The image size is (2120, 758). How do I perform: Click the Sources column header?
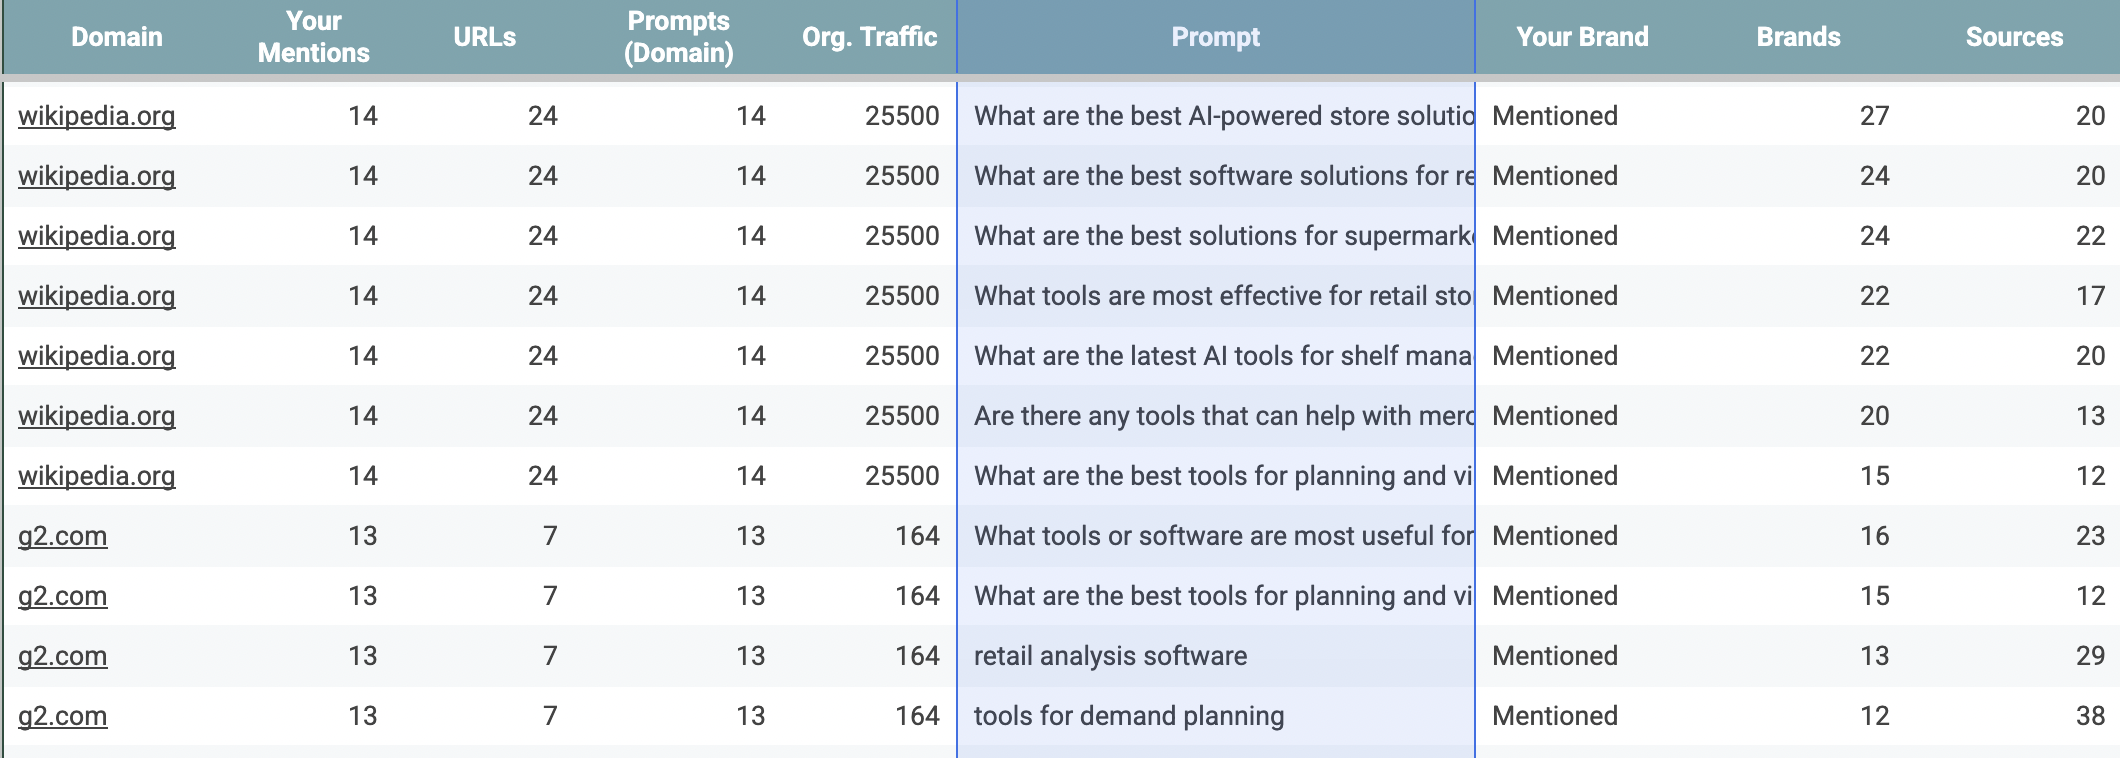pos(2014,37)
